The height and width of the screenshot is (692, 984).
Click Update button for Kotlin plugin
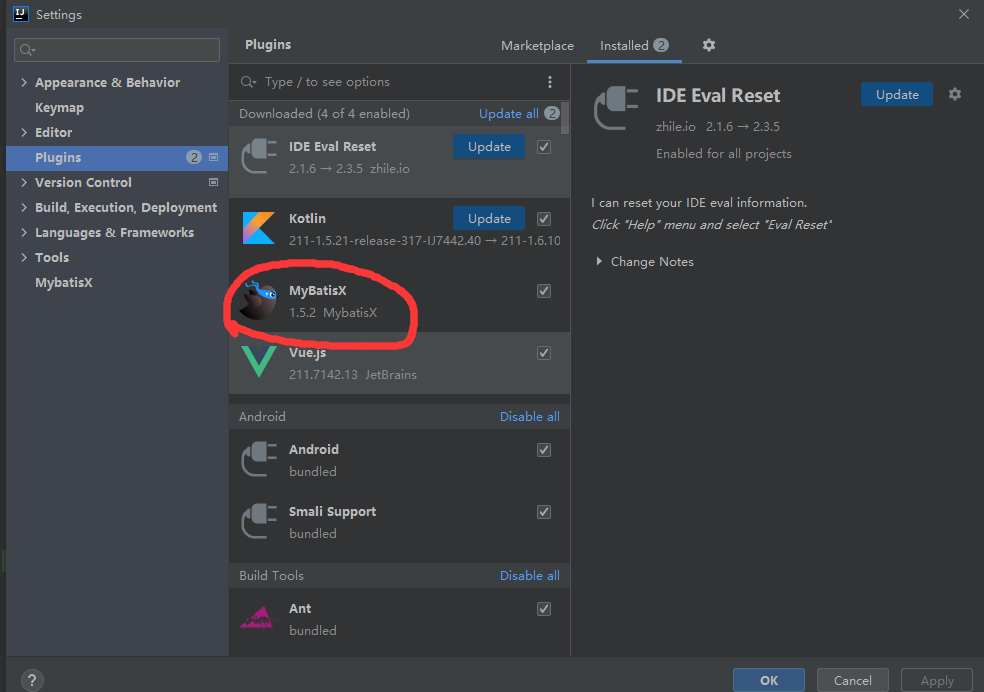pyautogui.click(x=489, y=218)
